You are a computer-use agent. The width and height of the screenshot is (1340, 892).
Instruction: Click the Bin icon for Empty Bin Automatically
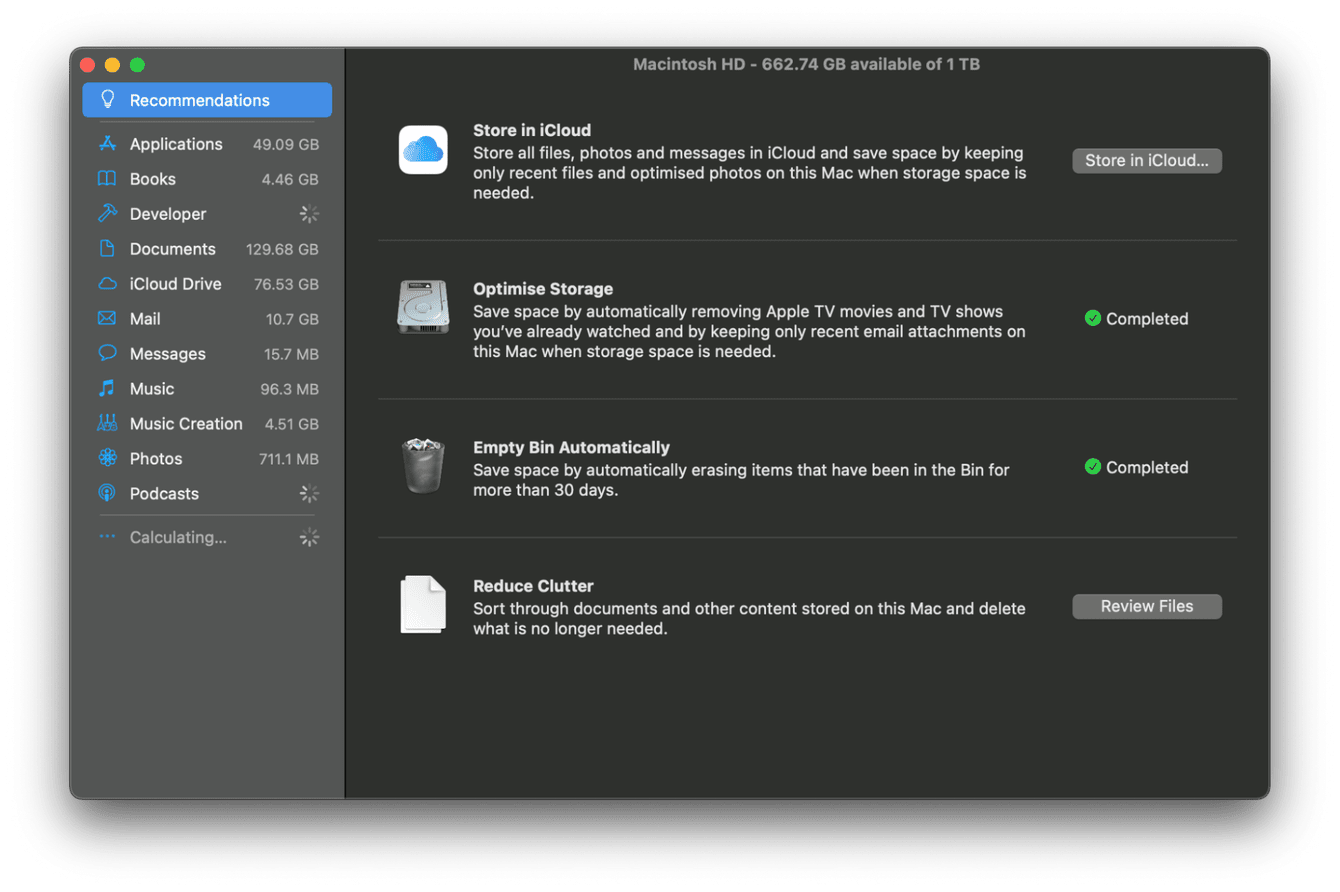[423, 465]
